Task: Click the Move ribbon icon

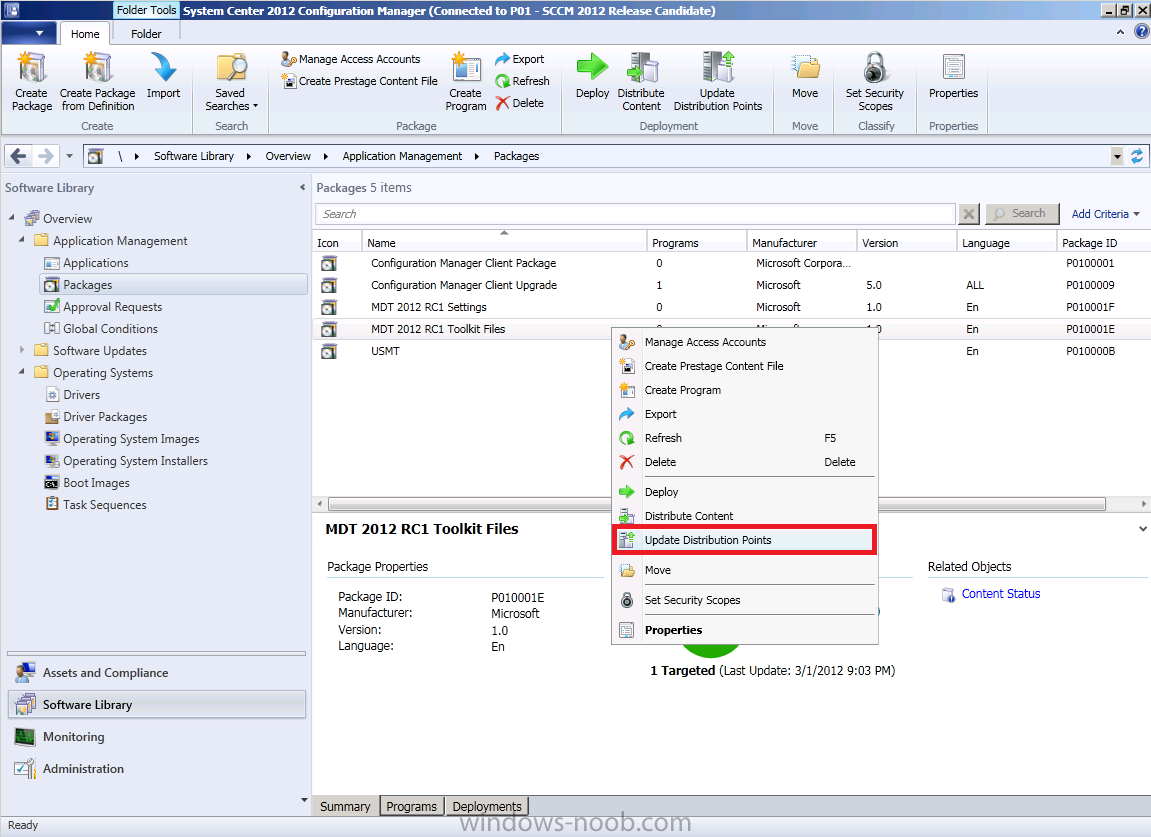Action: click(x=805, y=75)
